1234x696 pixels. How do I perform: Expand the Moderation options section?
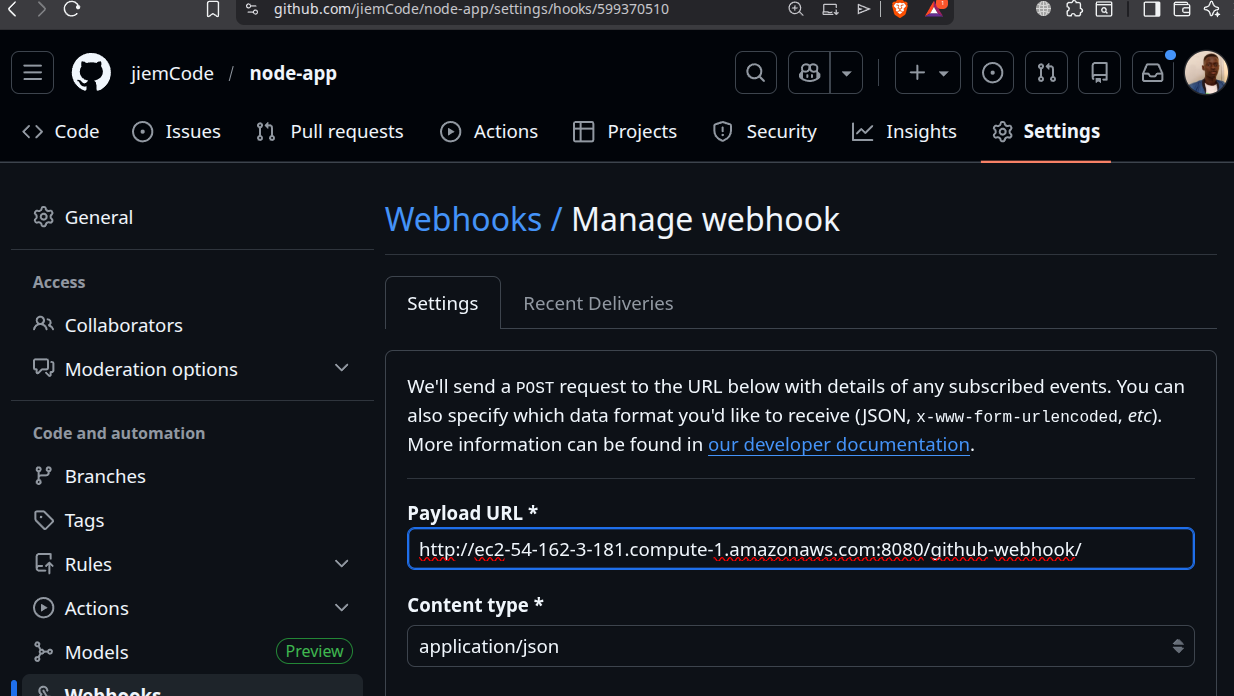pyautogui.click(x=341, y=369)
